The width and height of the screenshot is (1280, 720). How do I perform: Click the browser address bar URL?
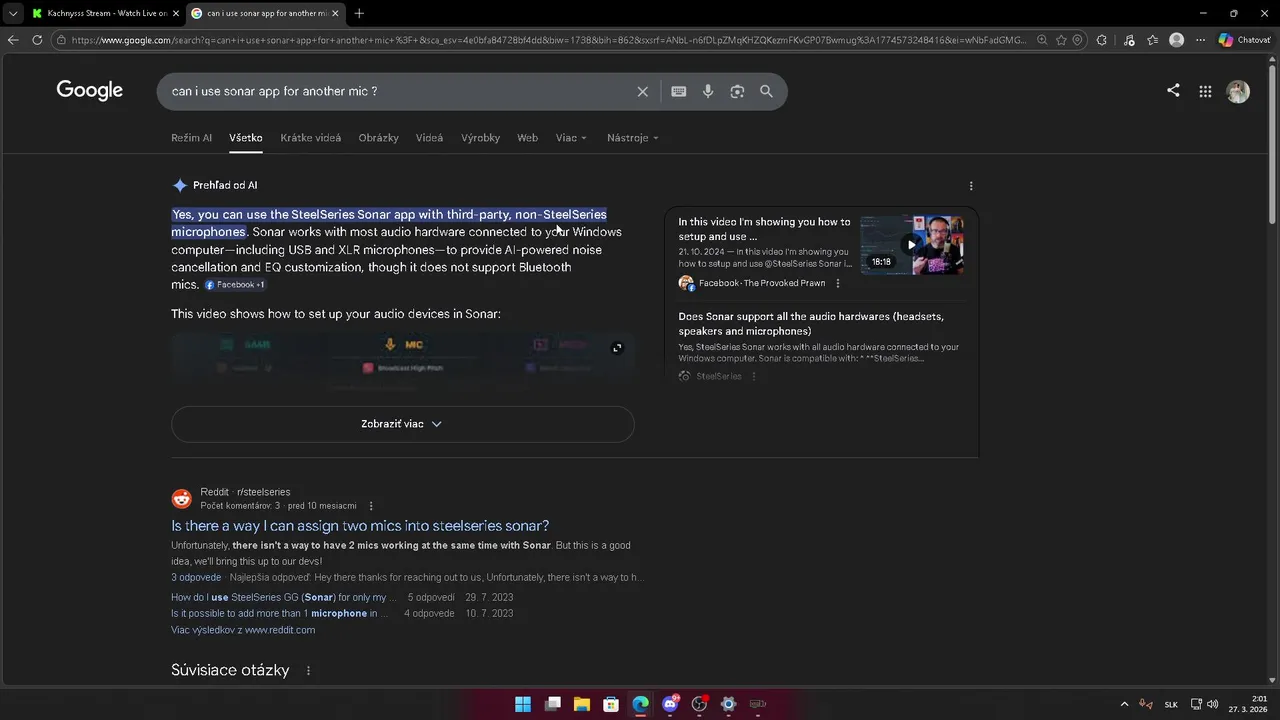(548, 40)
